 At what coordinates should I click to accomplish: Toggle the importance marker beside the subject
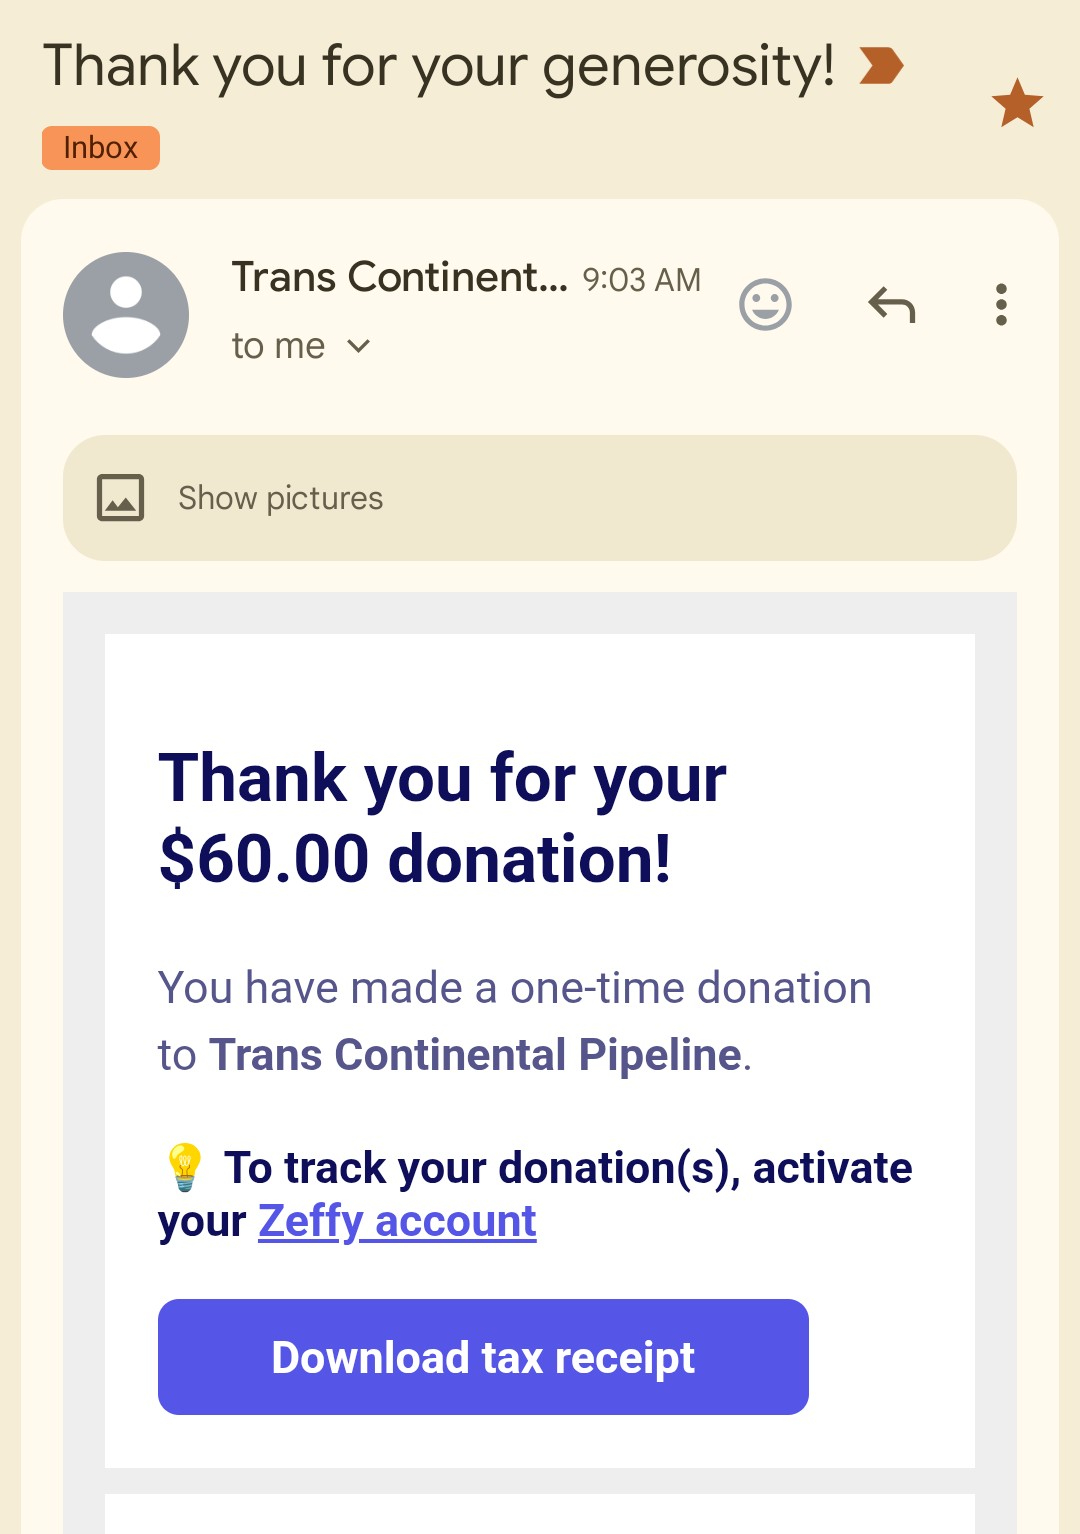pos(881,66)
